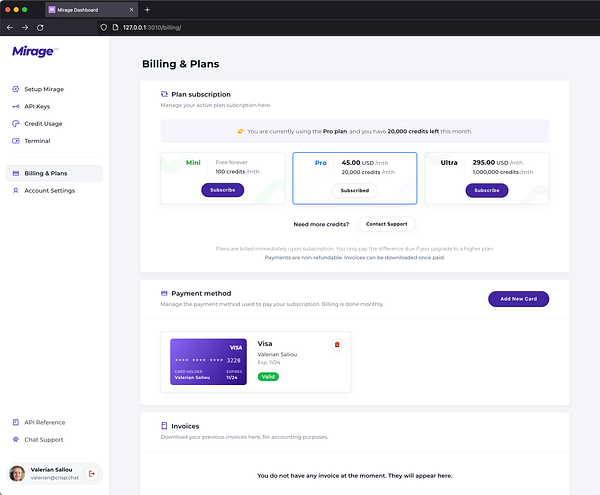Click the Account Settings person icon

[x=16, y=191]
